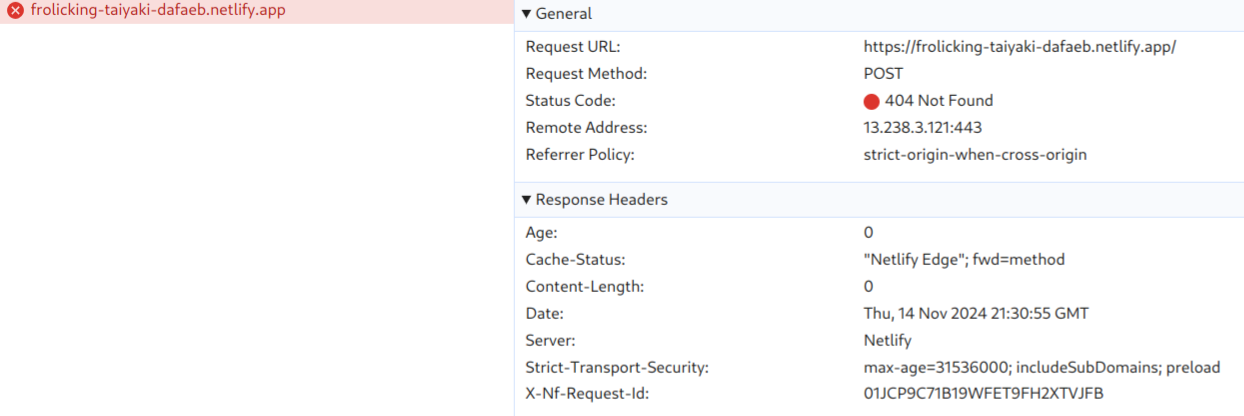Click the Request URL value
Viewport: 1244px width, 416px height.
(1020, 47)
